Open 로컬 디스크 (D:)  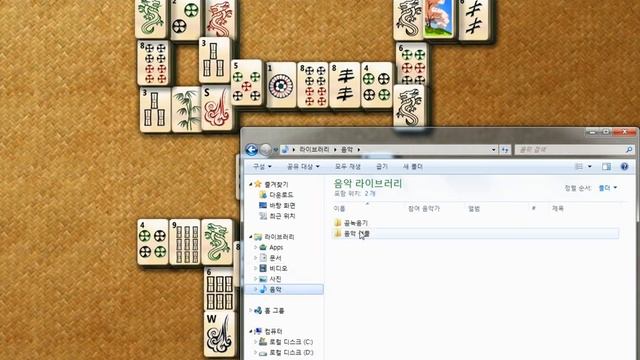tap(291, 352)
